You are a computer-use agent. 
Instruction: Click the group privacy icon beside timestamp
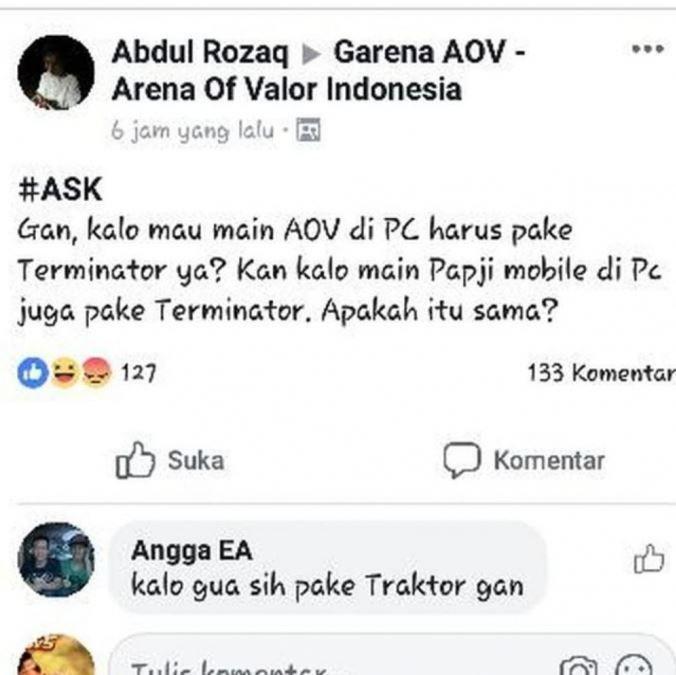coord(308,129)
